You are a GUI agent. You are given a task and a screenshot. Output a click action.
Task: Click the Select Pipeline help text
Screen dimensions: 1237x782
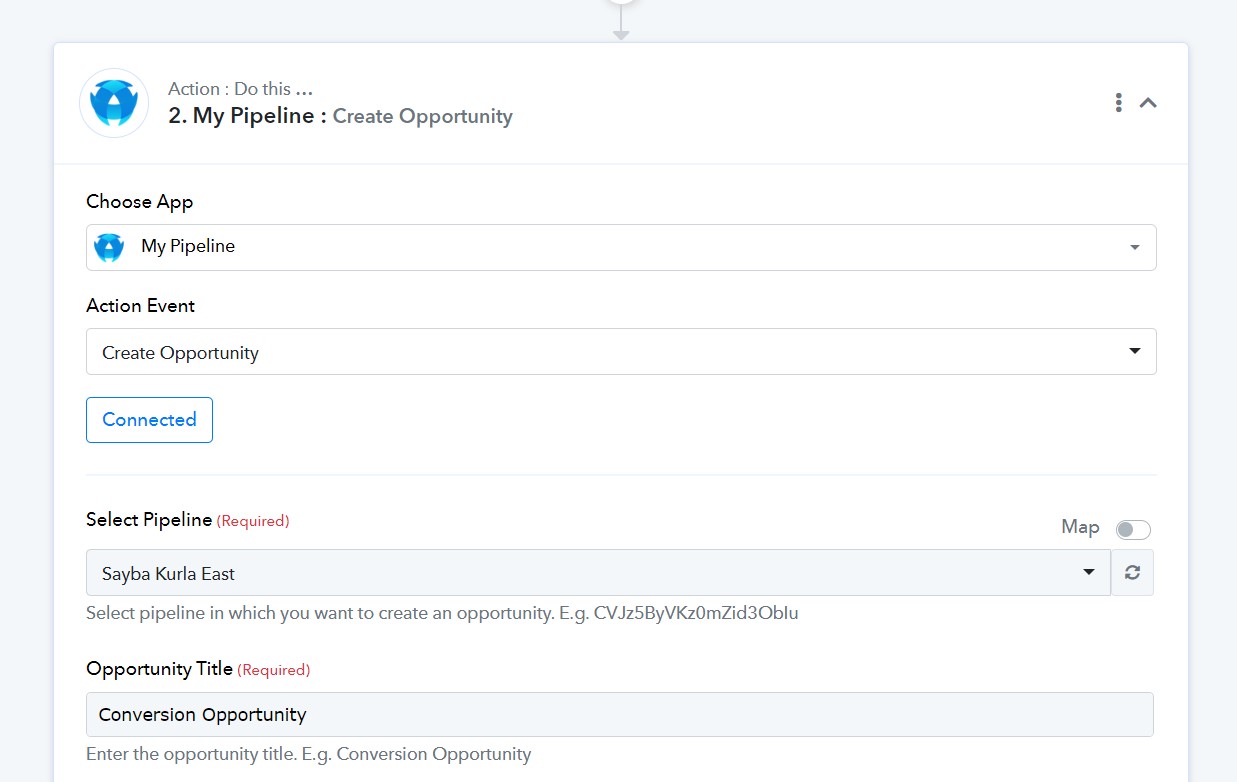pyautogui.click(x=442, y=613)
